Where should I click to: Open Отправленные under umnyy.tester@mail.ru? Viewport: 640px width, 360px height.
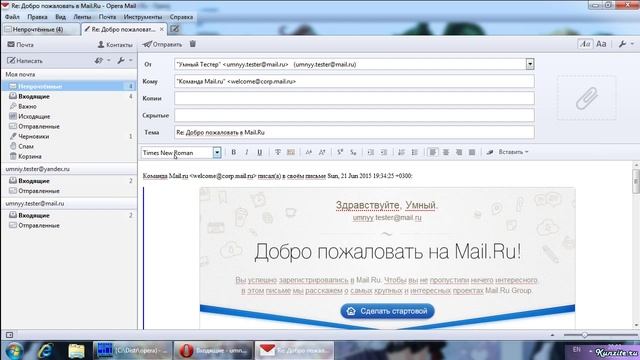(69, 225)
